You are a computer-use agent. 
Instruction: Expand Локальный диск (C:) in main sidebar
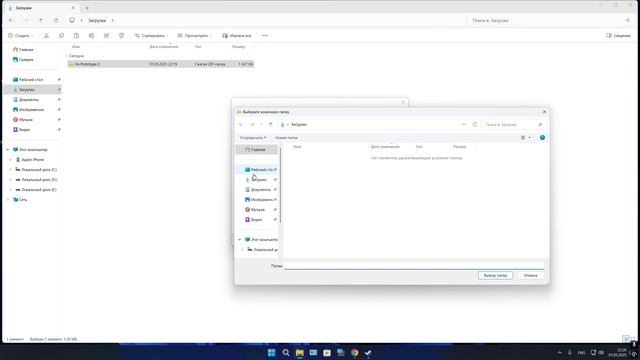11,170
